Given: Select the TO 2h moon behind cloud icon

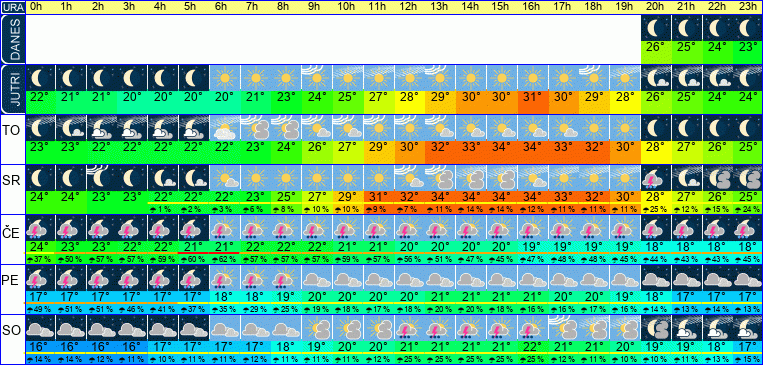Looking at the screenshot, I should (102, 128).
